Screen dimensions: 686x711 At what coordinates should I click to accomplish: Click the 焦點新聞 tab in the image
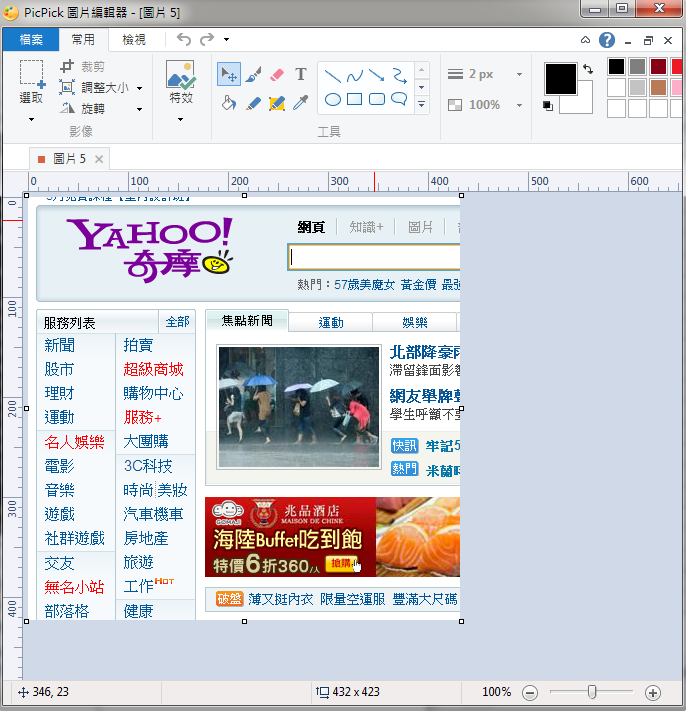coord(247,321)
